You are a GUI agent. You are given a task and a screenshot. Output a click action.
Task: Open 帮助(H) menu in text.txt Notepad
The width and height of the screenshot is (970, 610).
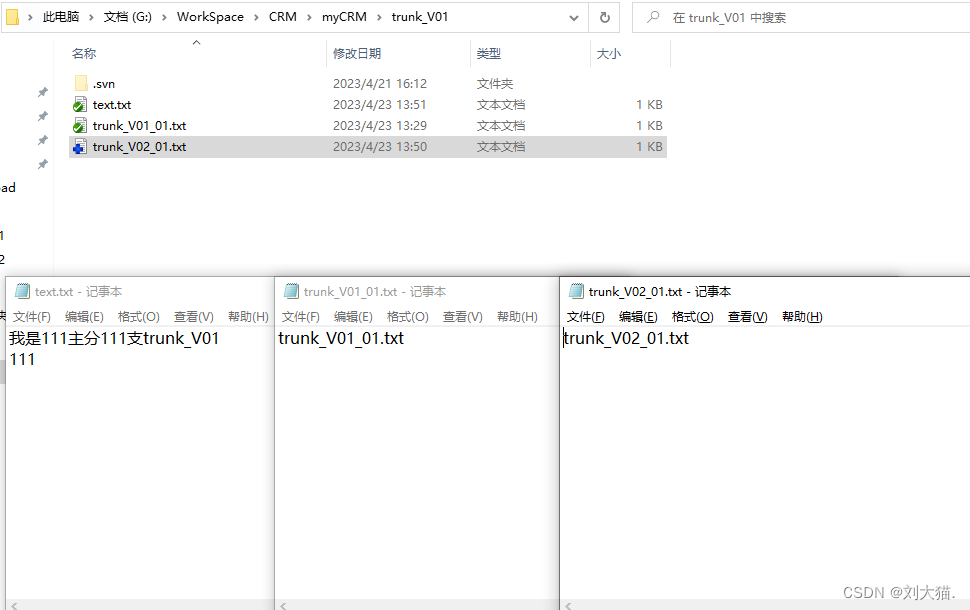[x=248, y=317]
